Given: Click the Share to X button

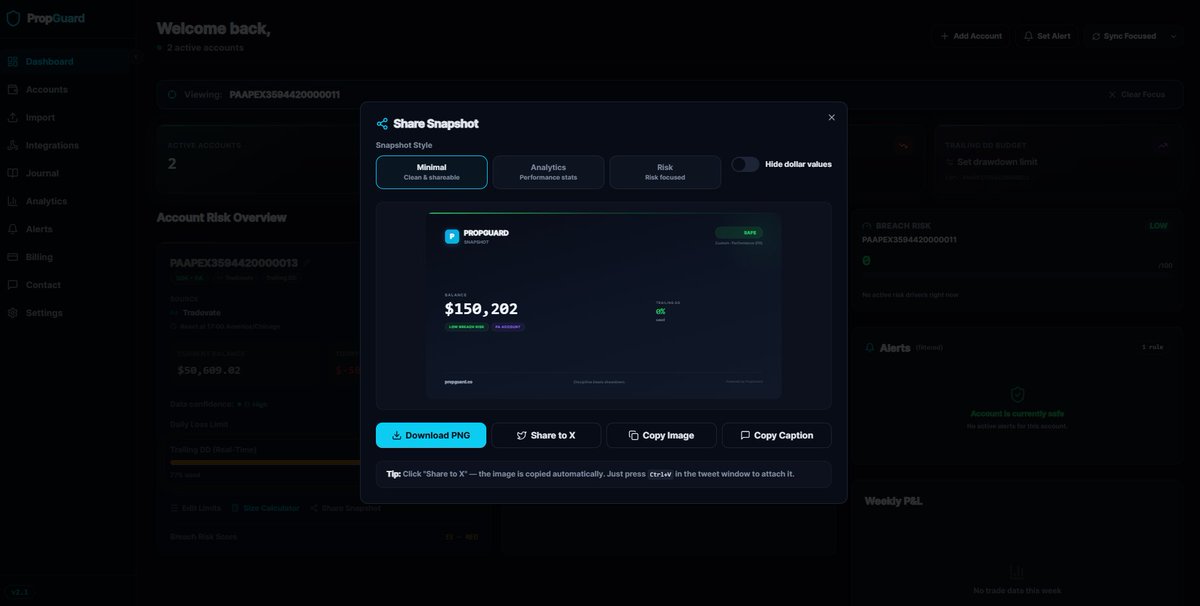Looking at the screenshot, I should [546, 436].
